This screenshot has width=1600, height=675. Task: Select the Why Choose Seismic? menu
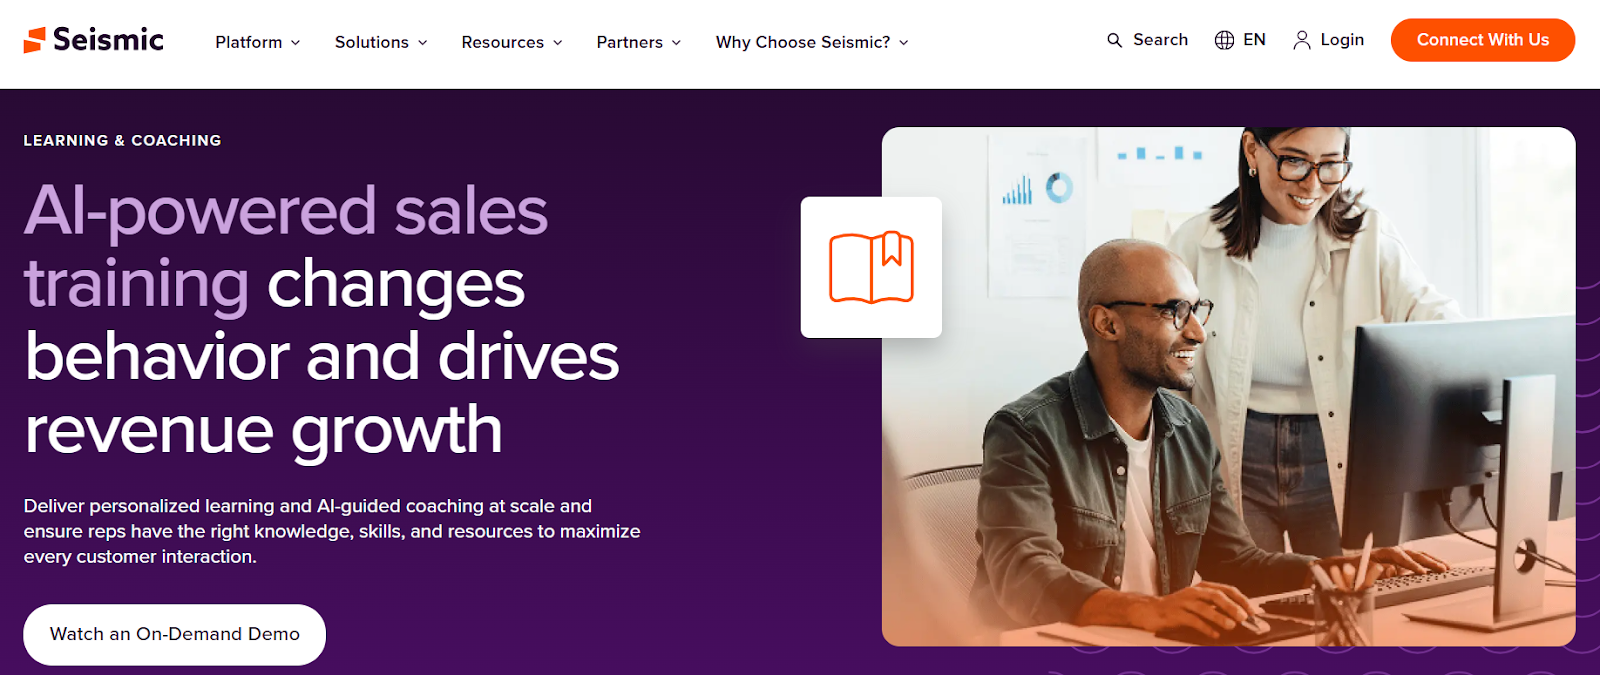(803, 42)
